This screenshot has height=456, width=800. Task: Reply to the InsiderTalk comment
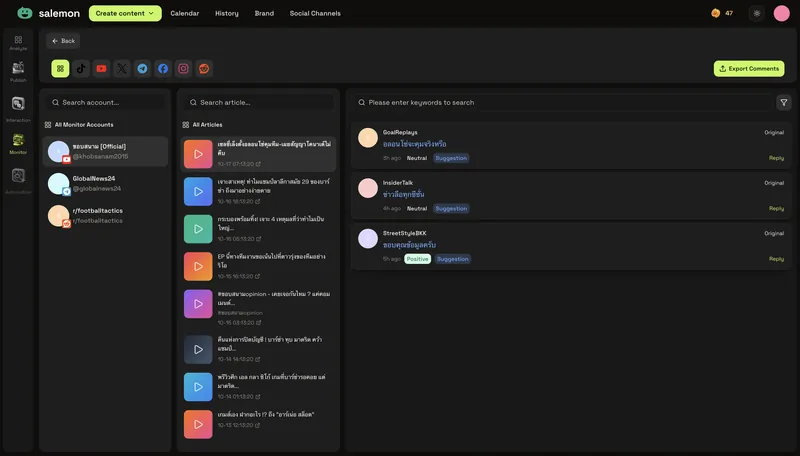(776, 209)
